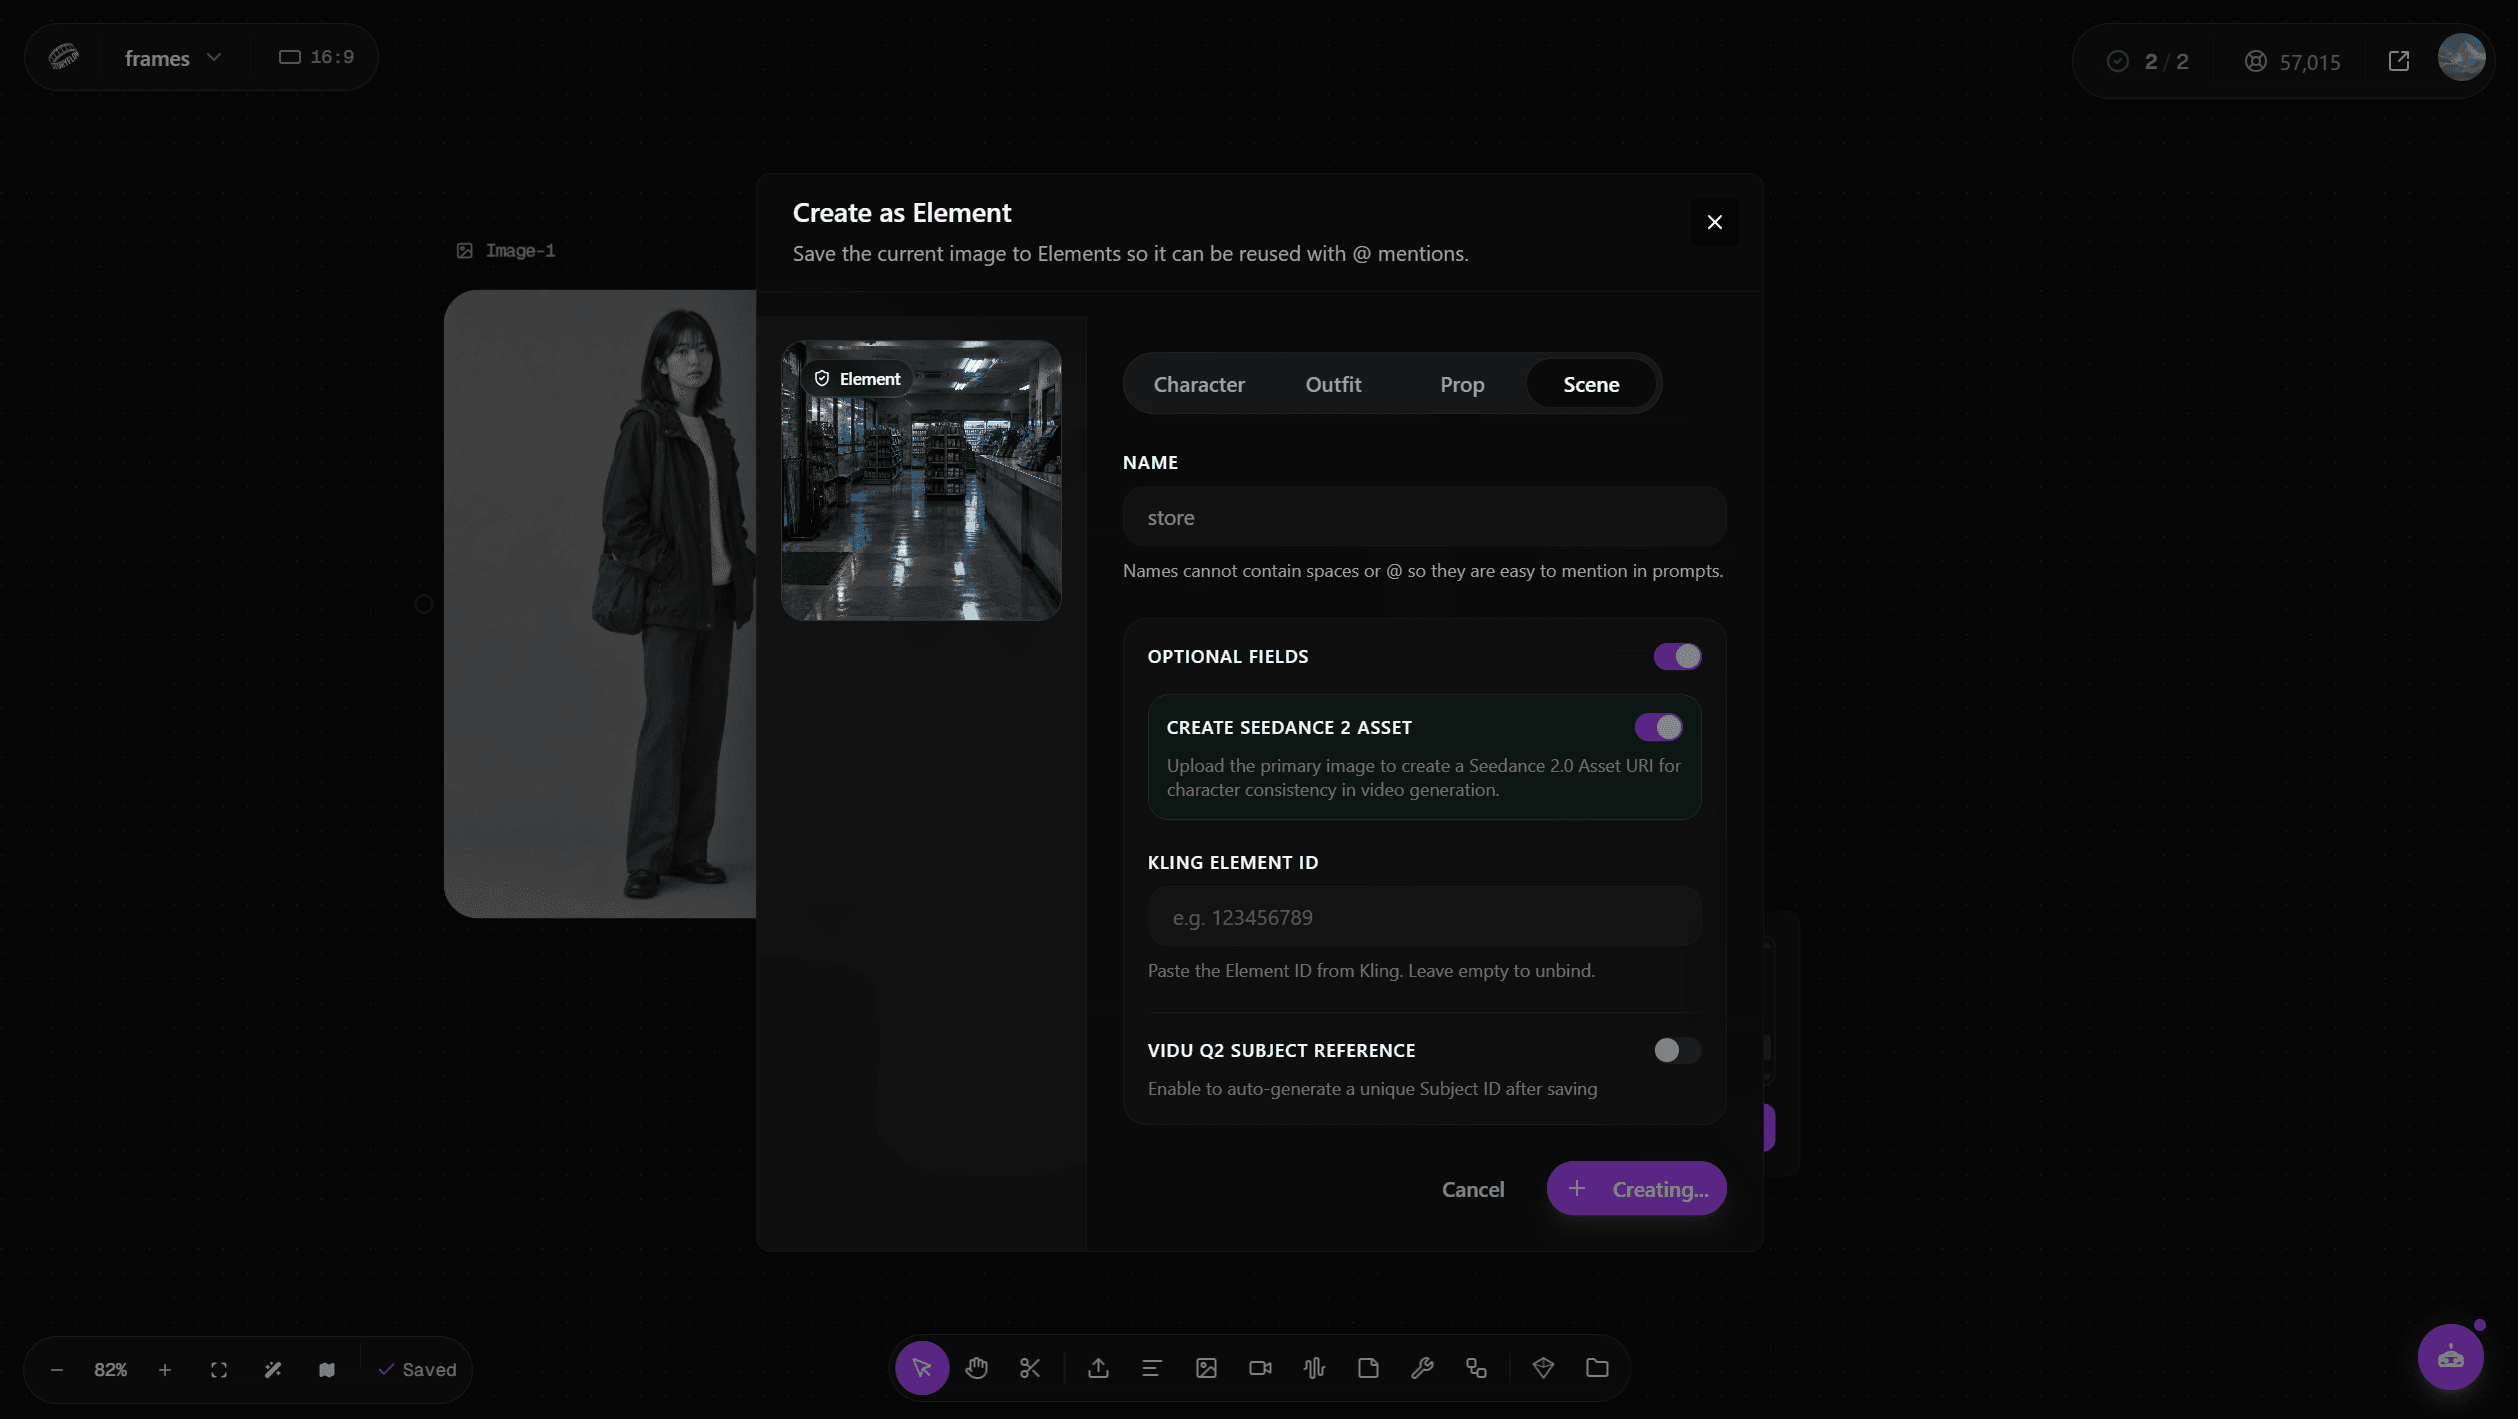Select the hand pan tool
The height and width of the screenshot is (1419, 2518).
point(976,1368)
